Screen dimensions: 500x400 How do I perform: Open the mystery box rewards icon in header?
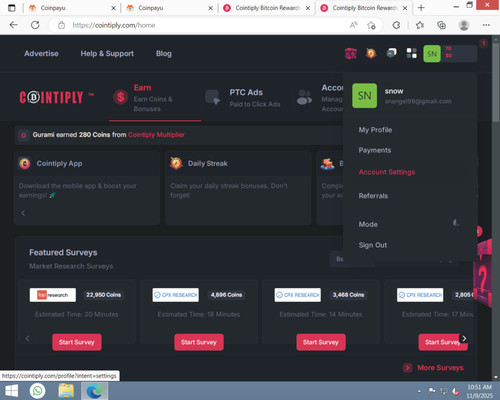350,53
